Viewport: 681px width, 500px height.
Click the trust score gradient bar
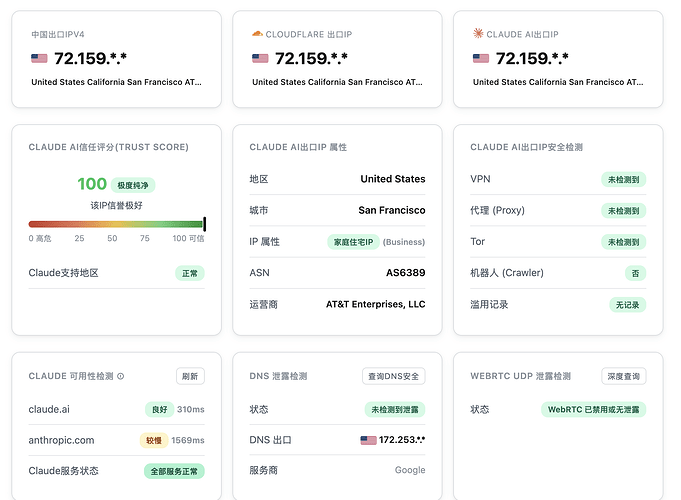[116, 224]
